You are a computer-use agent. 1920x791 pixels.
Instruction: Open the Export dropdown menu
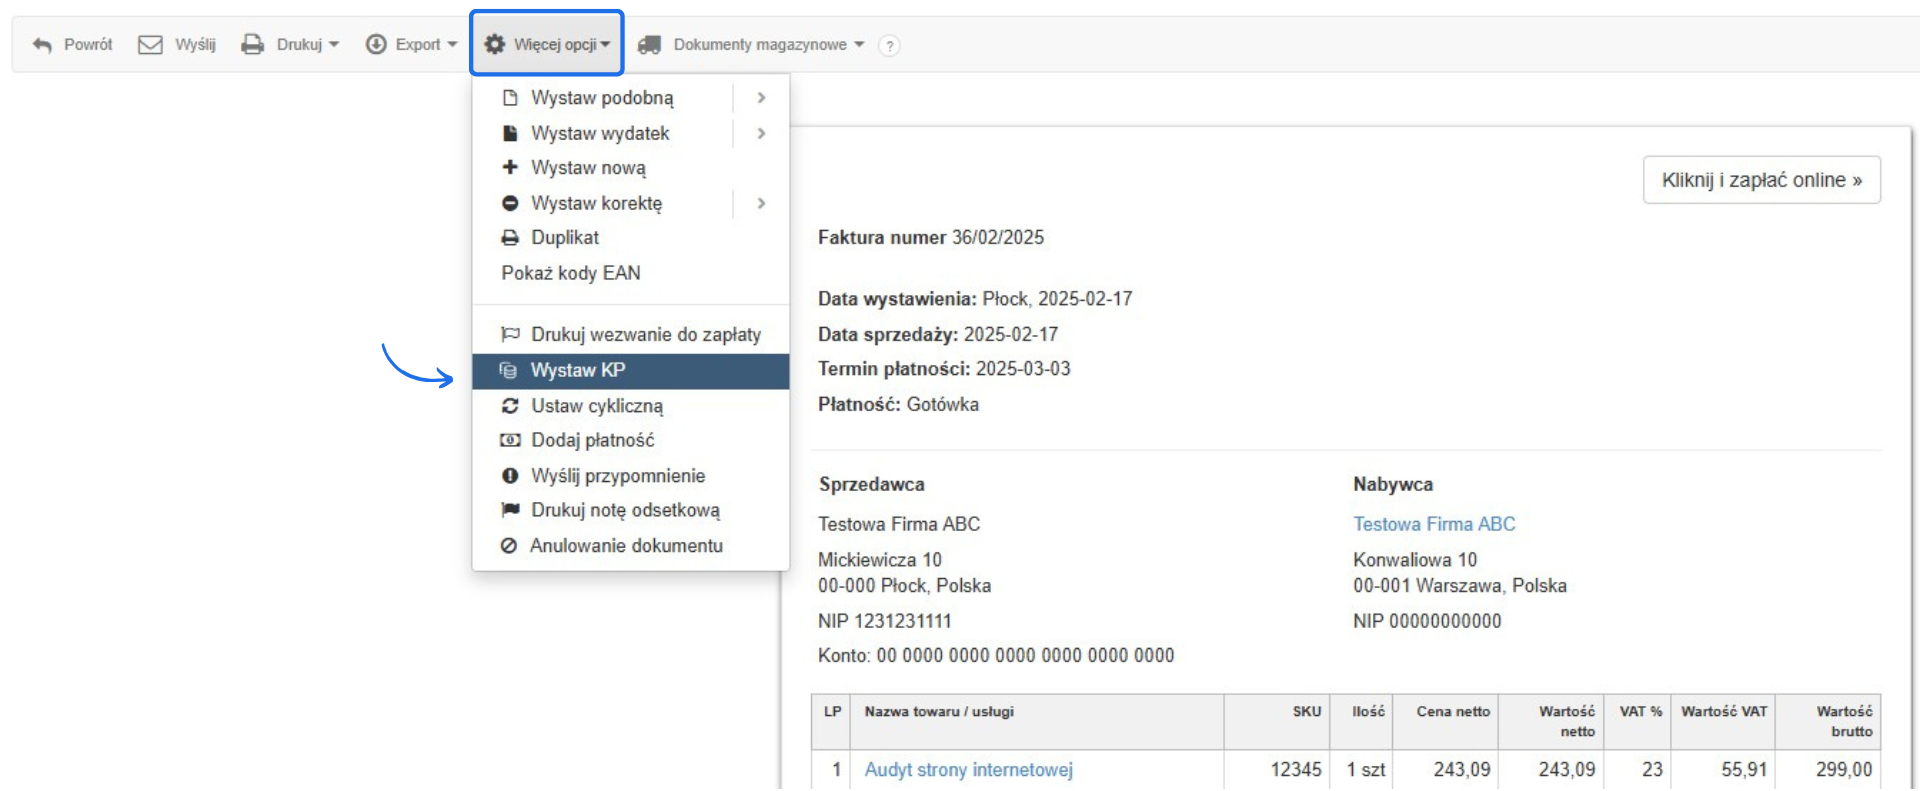411,45
